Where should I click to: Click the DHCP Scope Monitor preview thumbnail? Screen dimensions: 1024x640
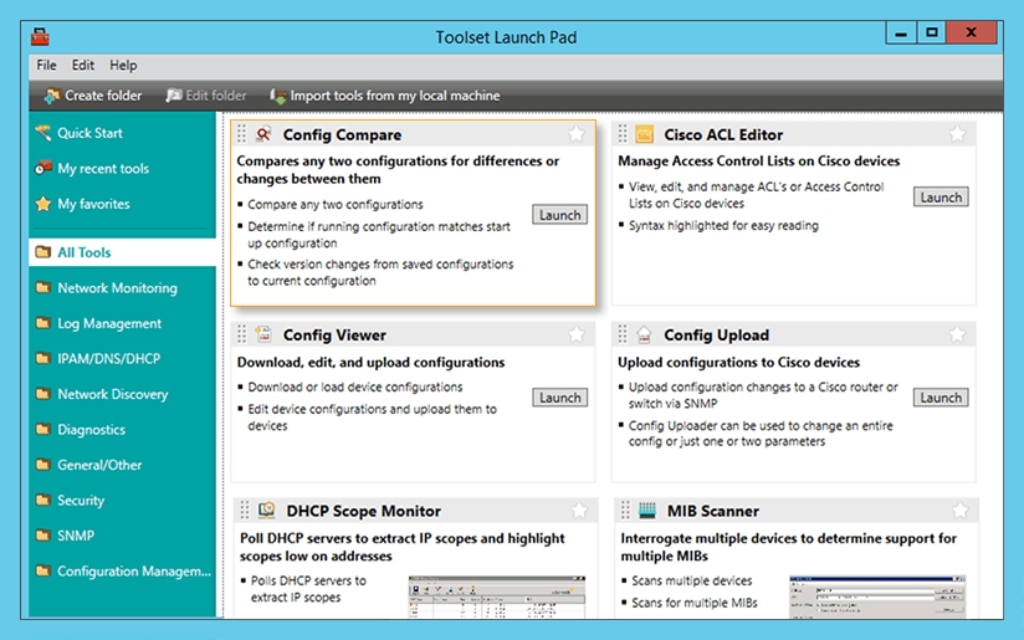(497, 597)
